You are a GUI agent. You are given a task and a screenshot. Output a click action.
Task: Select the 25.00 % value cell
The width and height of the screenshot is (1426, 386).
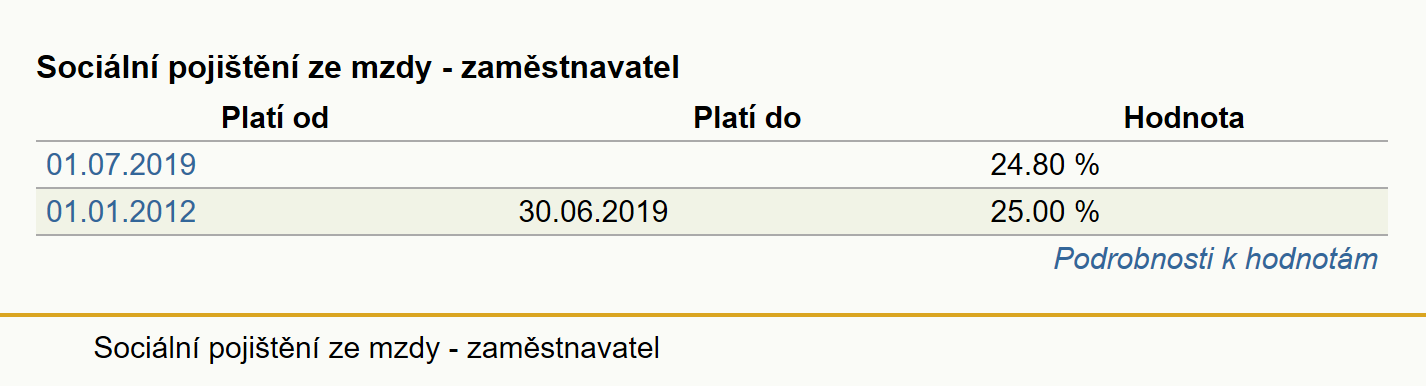coord(1045,212)
